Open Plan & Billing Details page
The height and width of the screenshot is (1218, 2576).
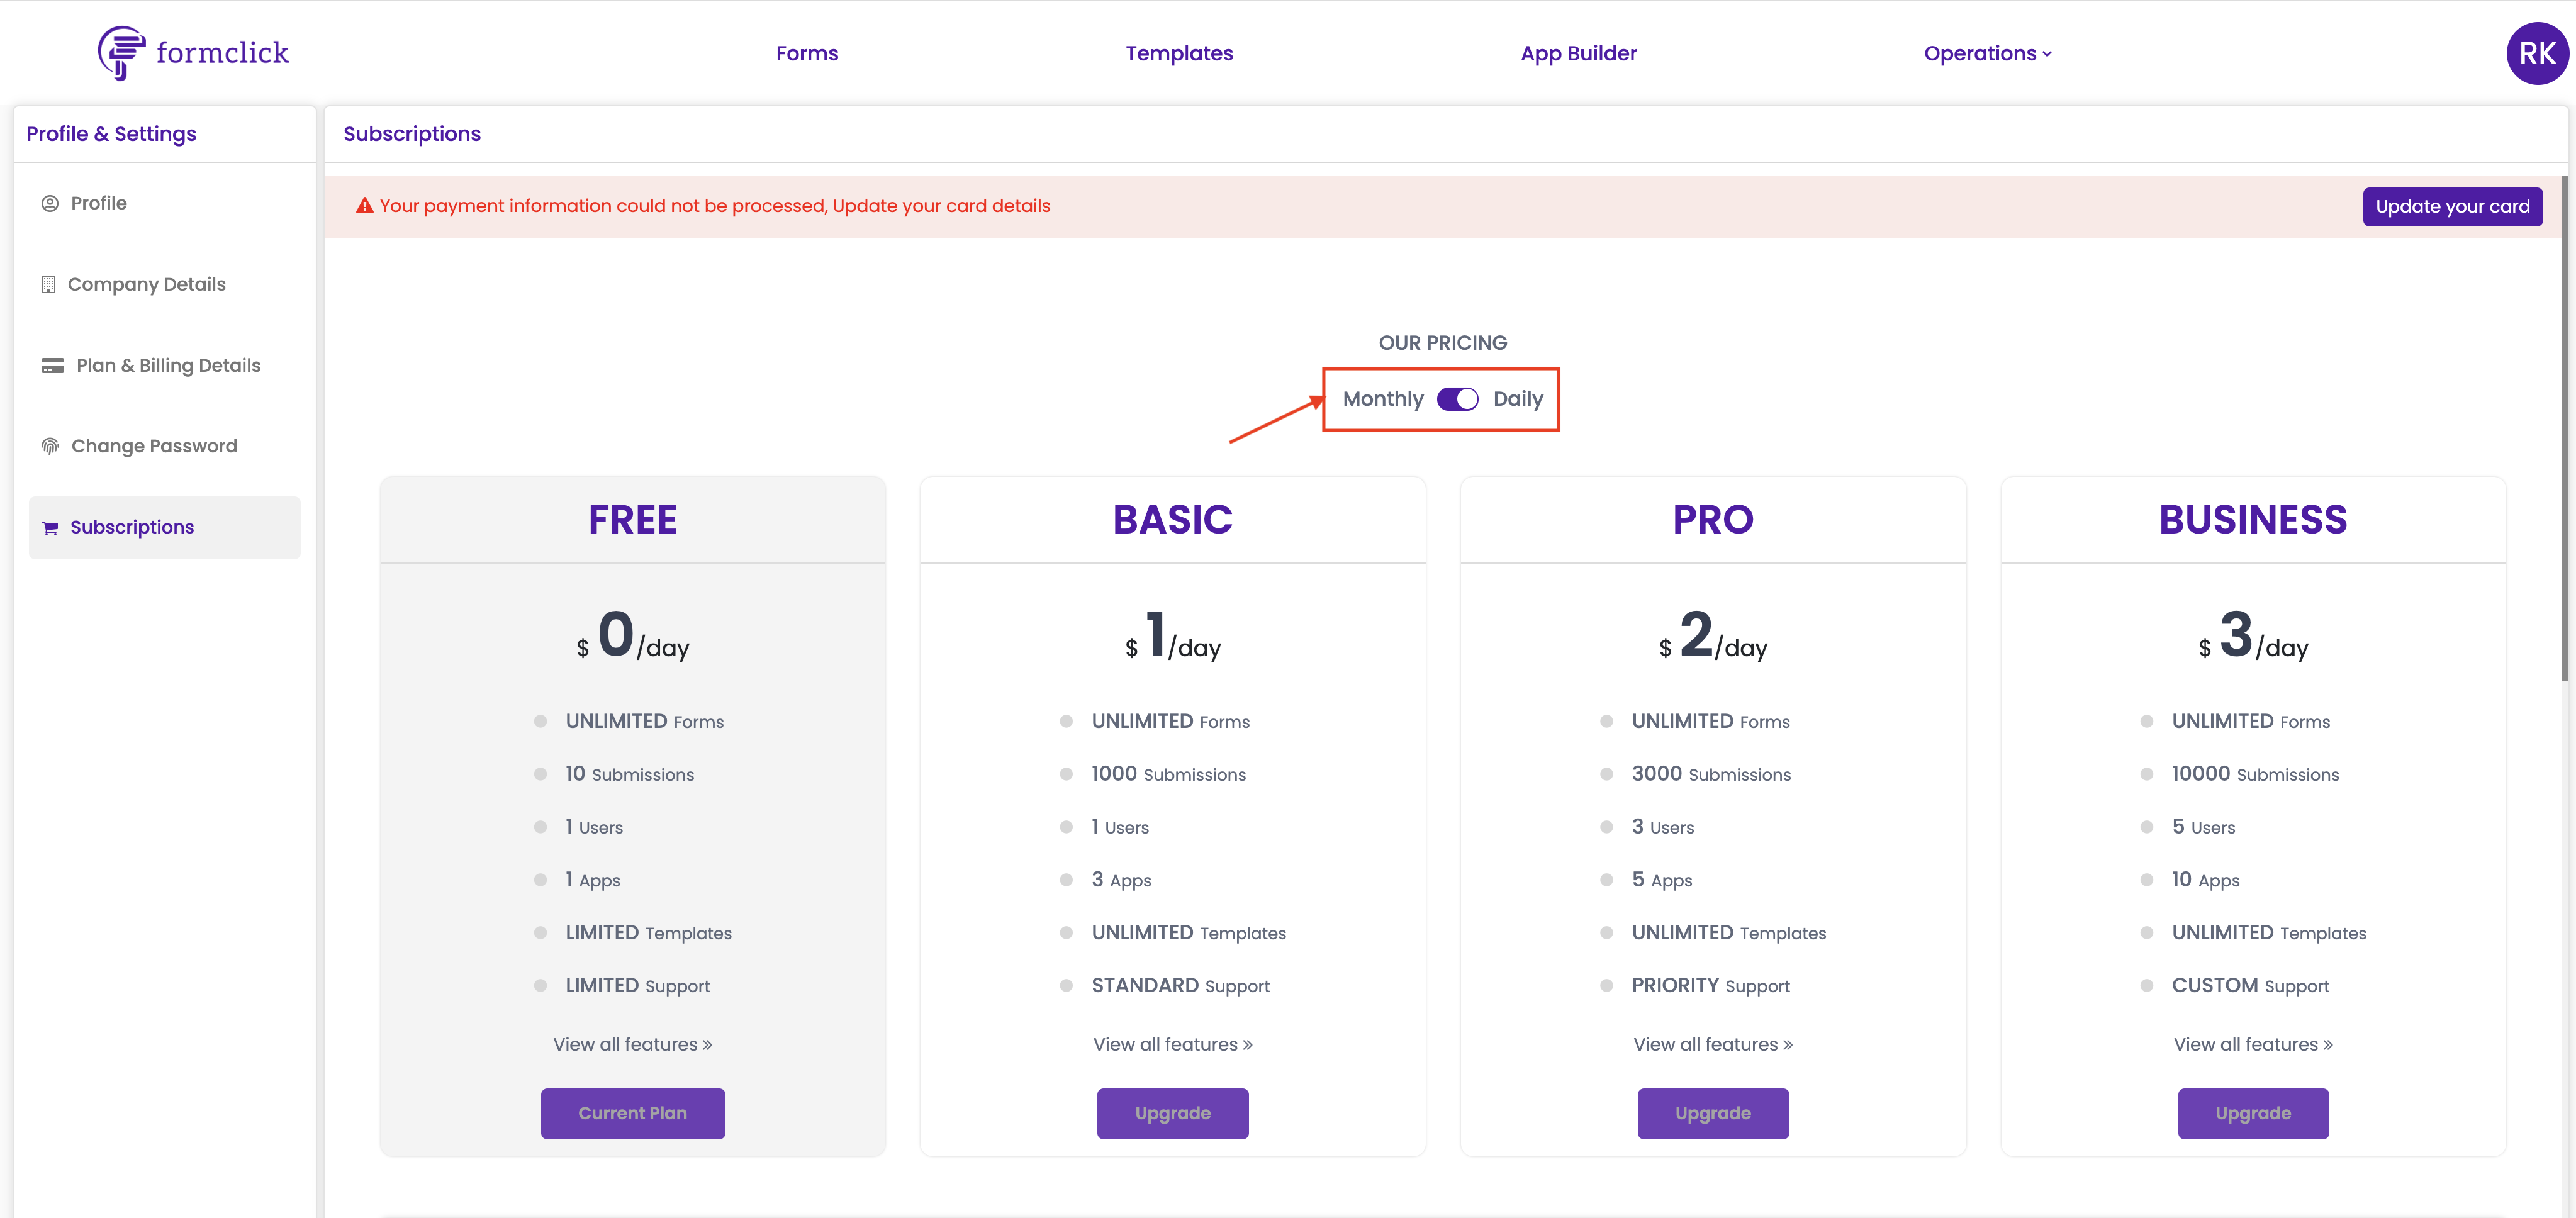point(168,365)
